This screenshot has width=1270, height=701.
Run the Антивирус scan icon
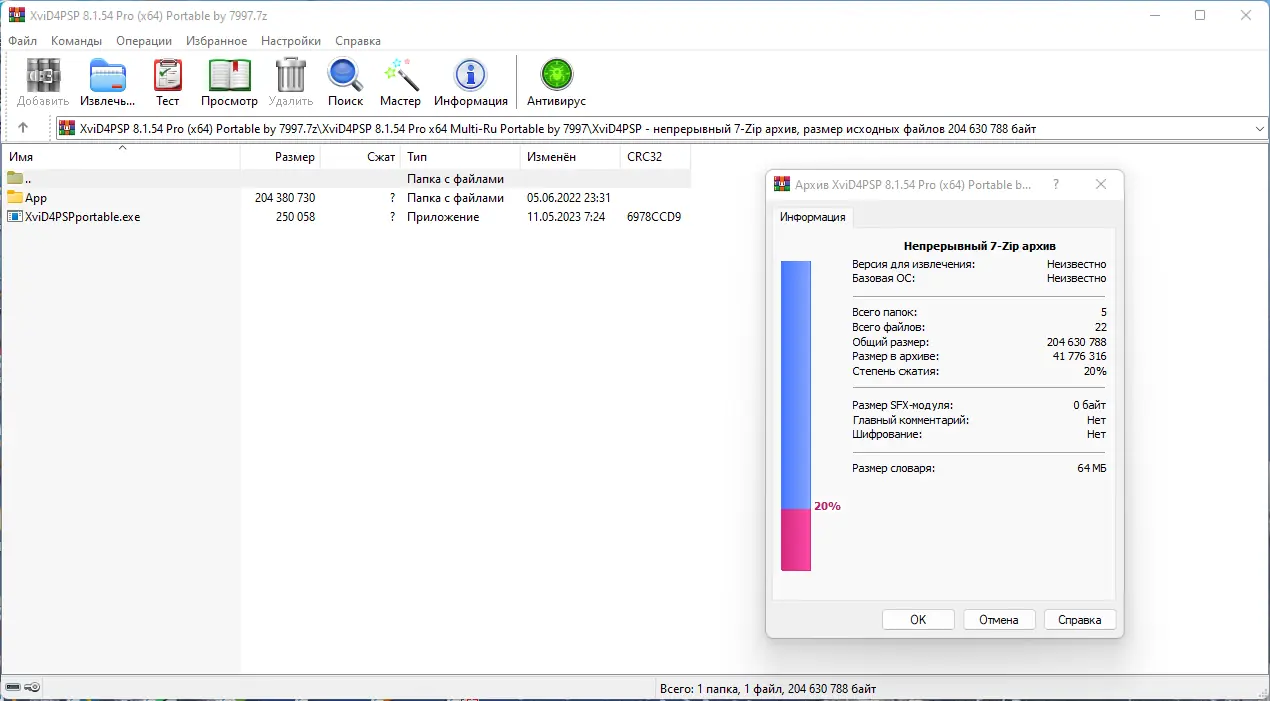(556, 80)
